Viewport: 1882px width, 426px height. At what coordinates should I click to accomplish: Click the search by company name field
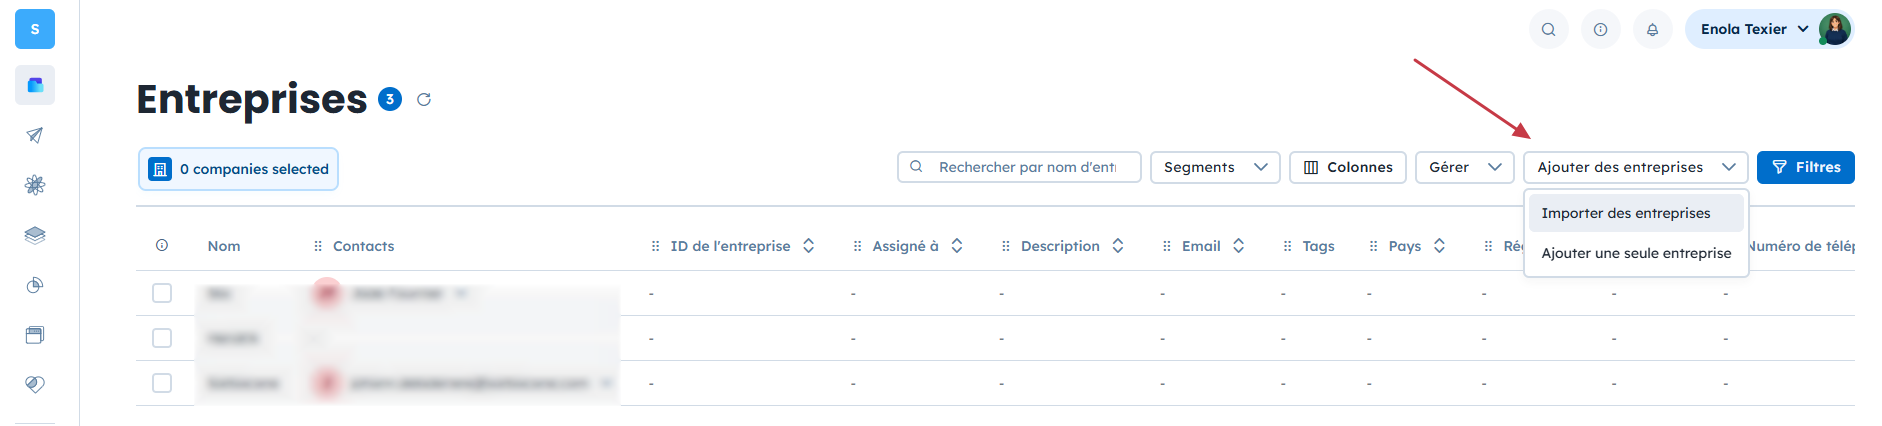(x=1026, y=167)
